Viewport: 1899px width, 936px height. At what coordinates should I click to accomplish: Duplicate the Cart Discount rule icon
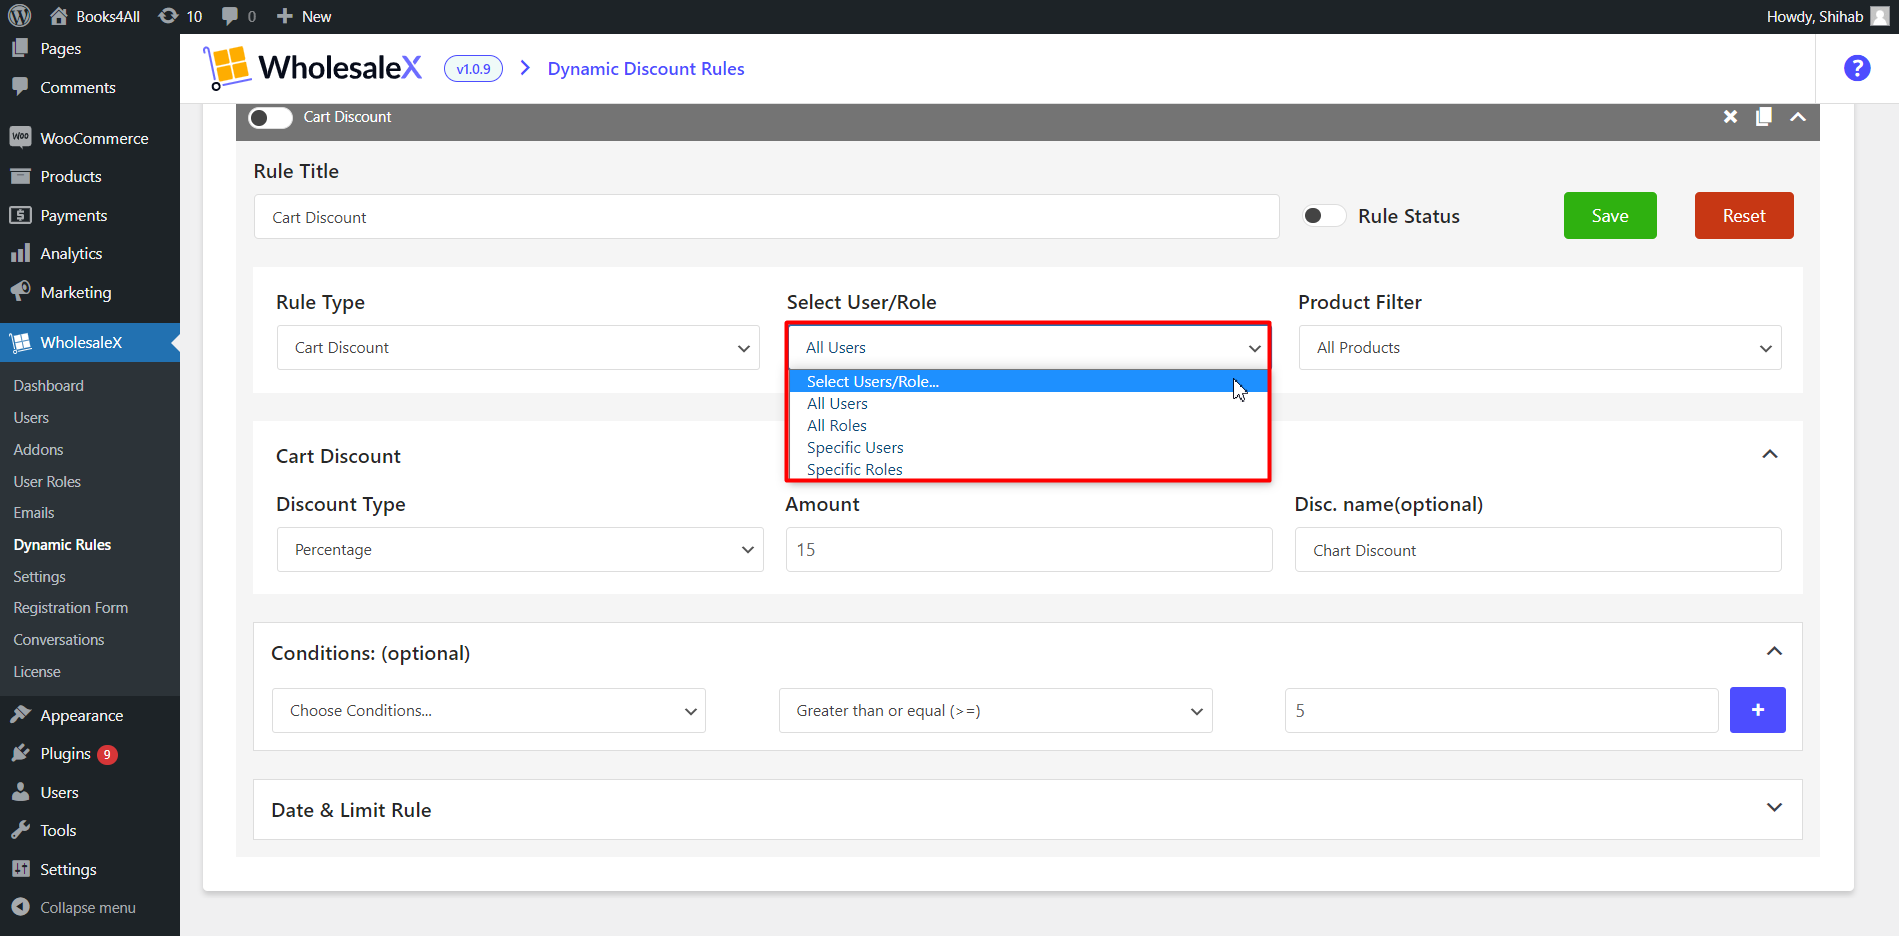click(1764, 117)
